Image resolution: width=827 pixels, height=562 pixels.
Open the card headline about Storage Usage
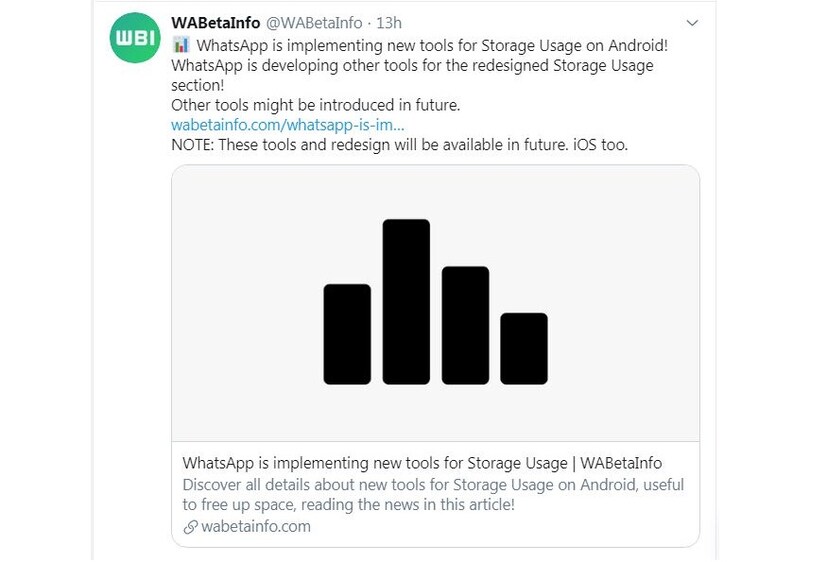click(422, 463)
